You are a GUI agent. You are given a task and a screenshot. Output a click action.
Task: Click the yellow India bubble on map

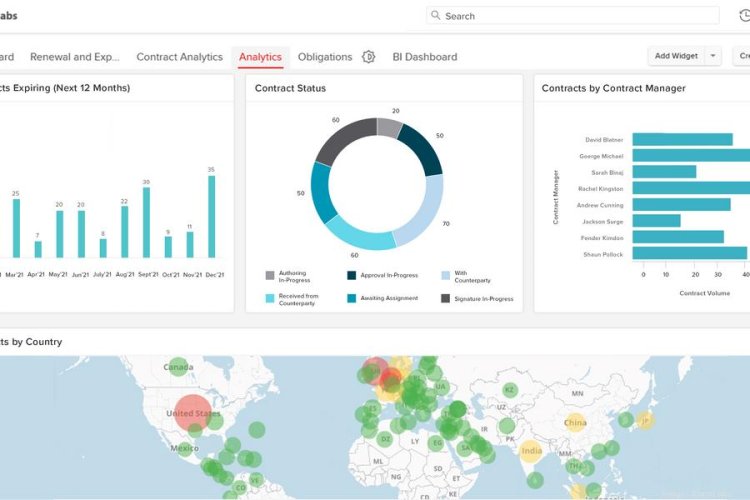(x=531, y=451)
